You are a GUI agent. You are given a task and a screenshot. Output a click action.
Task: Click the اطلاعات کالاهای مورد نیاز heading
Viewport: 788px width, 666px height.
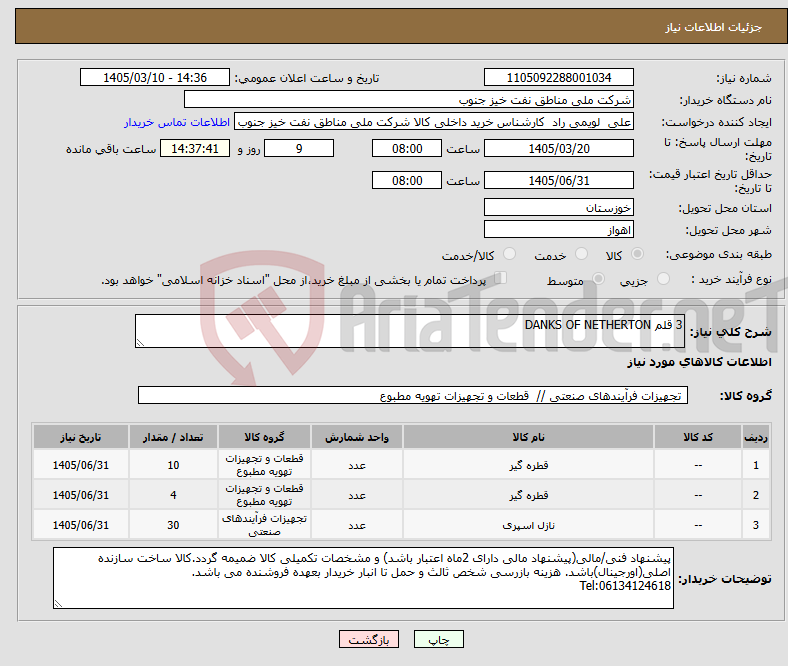click(x=699, y=362)
